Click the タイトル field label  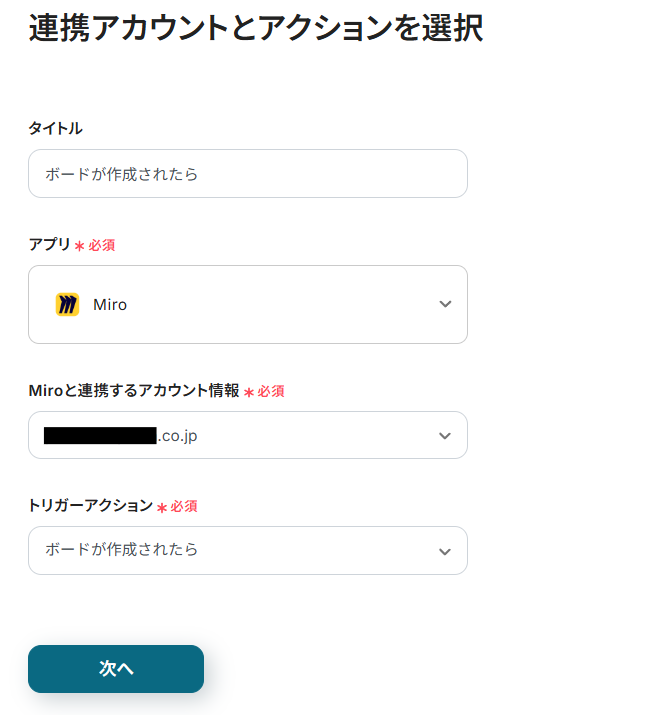coord(55,128)
